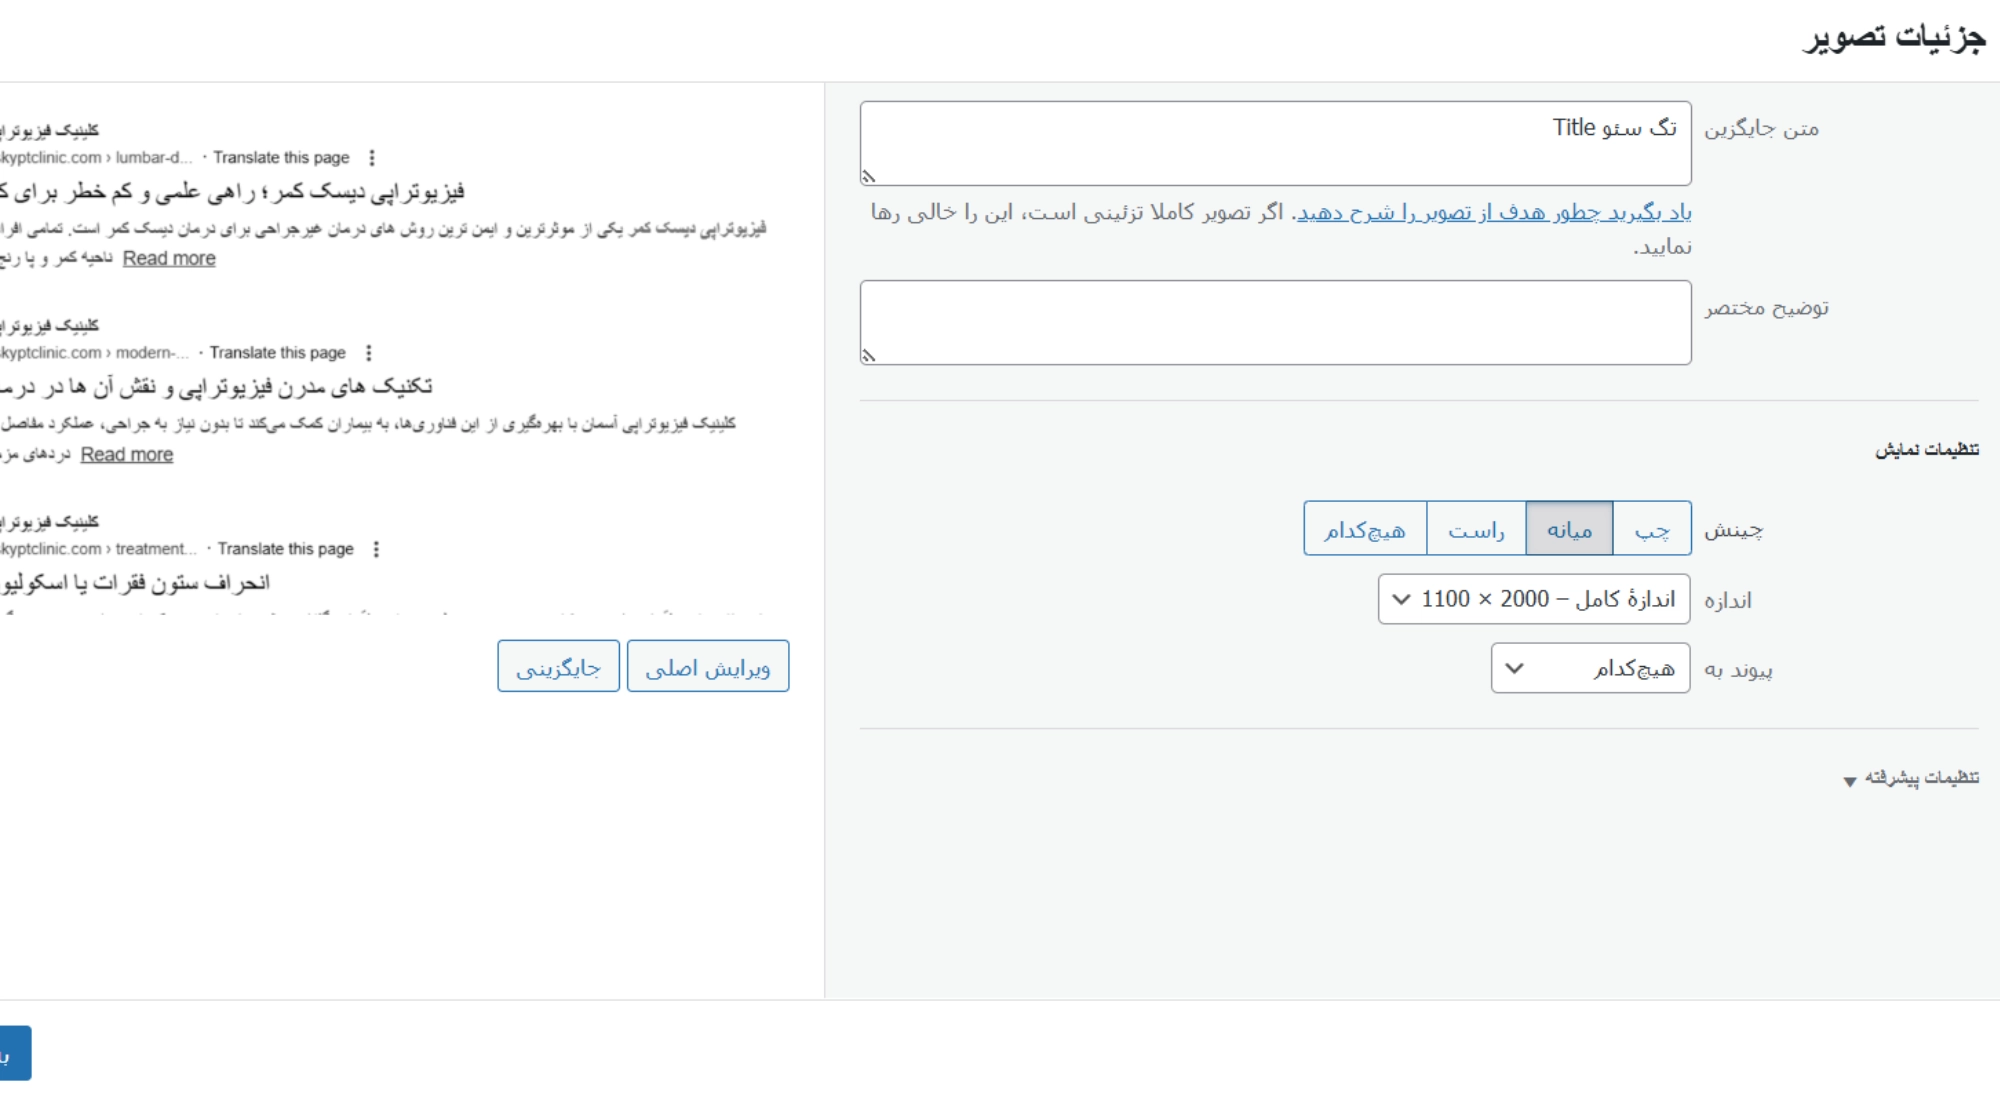Screen dimensions: 2000x1100
Task: Open the three-dot menu on the modern techniques result
Action: click(x=370, y=352)
